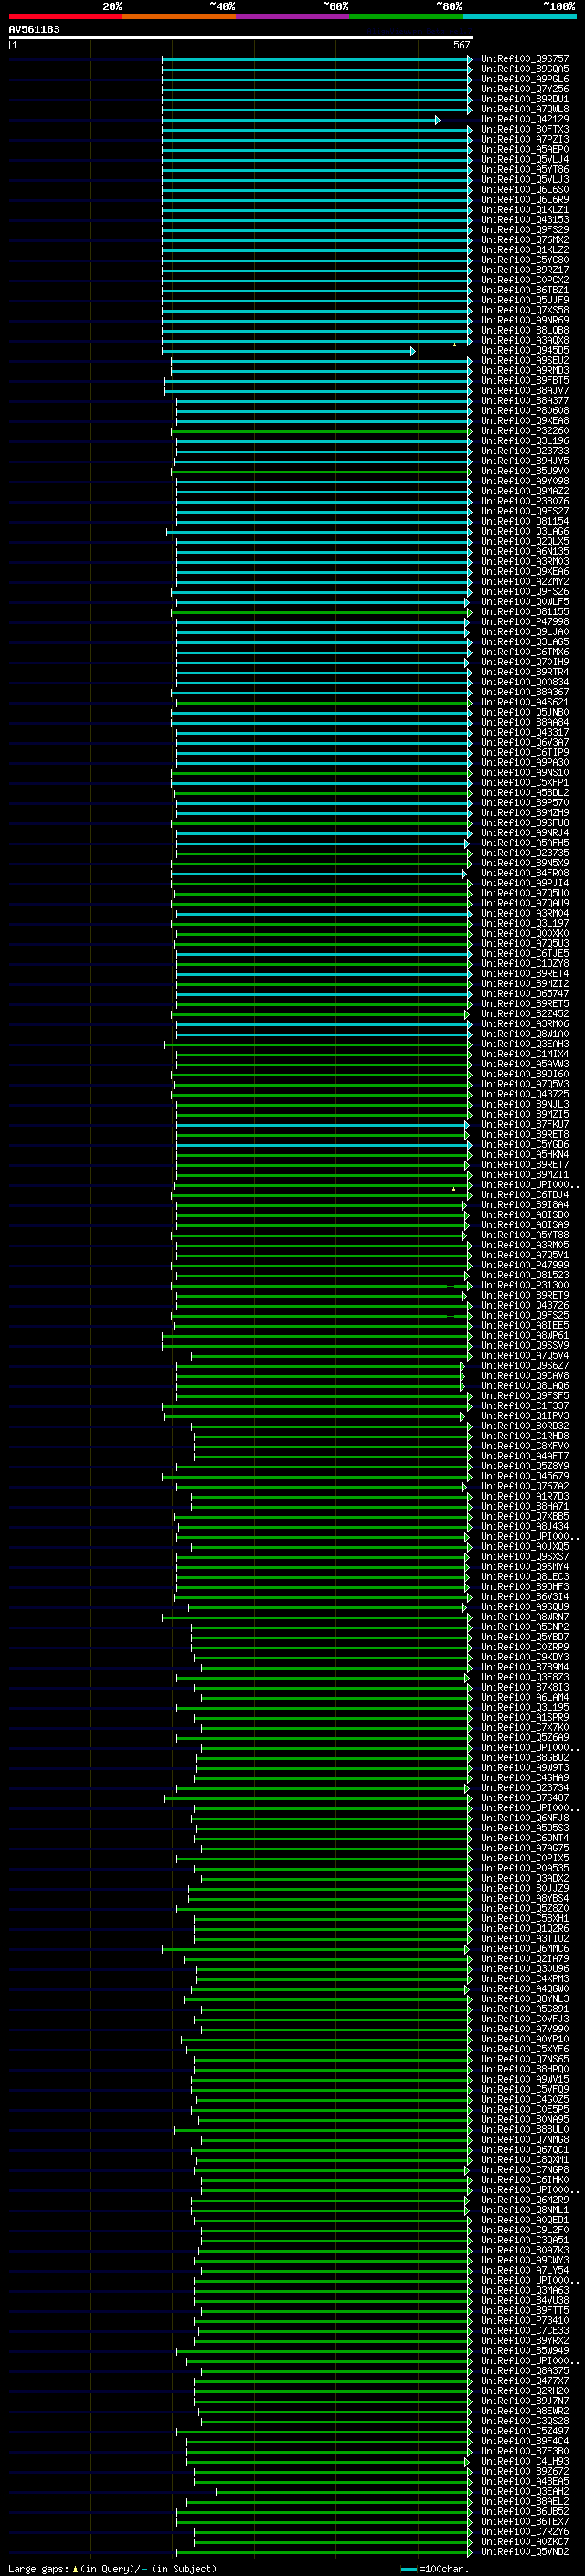Open UniRef100_B9RDU1 entry
The height and width of the screenshot is (2576, 585).
pos(524,99)
